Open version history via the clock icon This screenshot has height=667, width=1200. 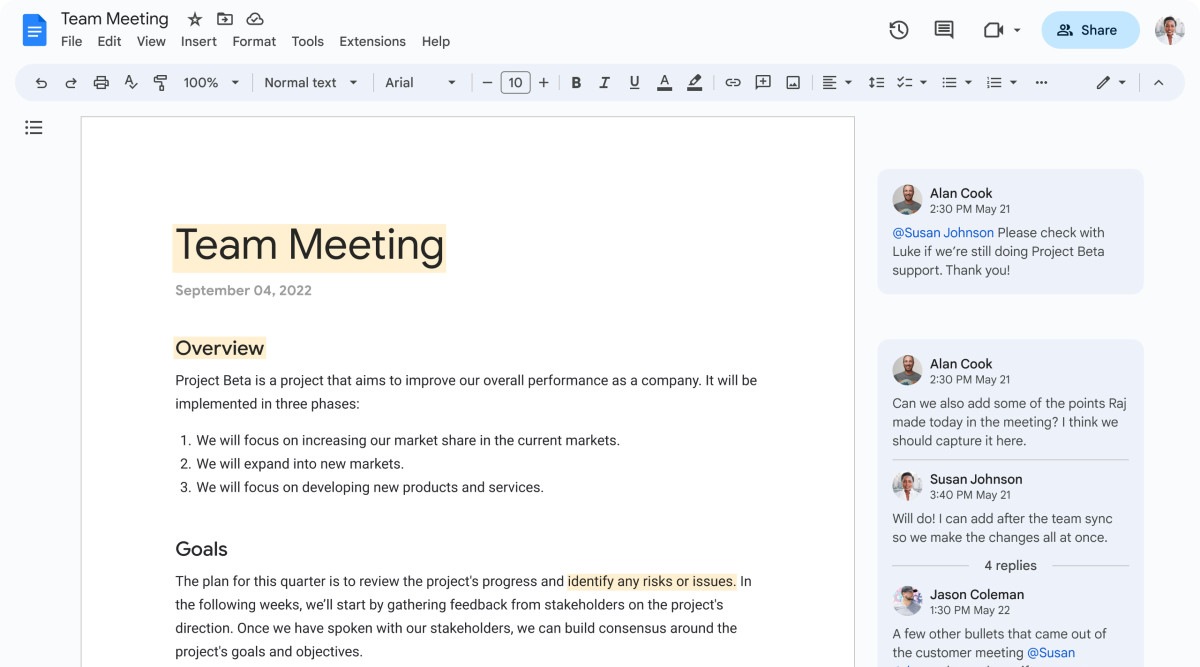(898, 30)
